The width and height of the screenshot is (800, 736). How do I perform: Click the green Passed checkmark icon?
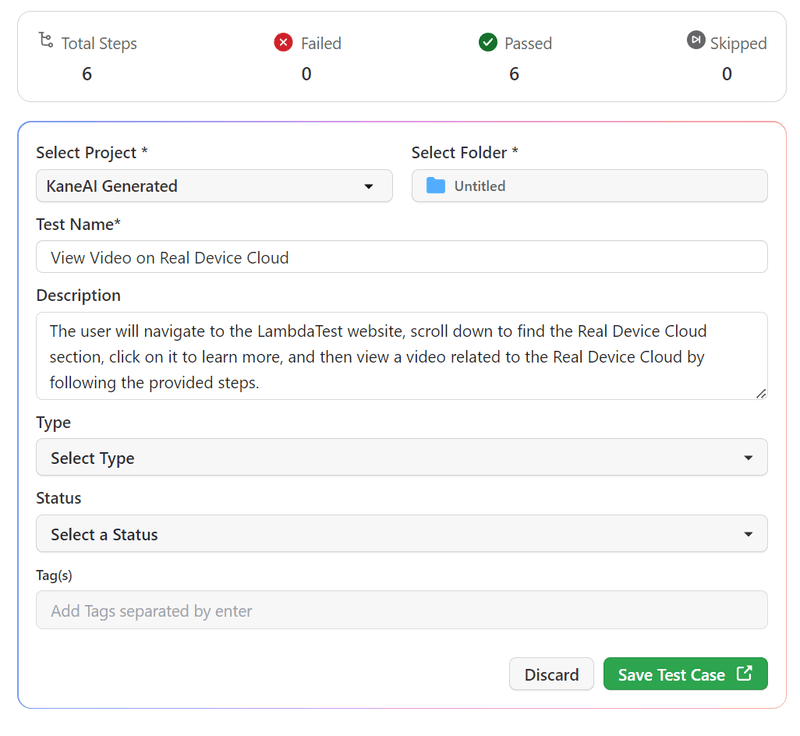(488, 43)
